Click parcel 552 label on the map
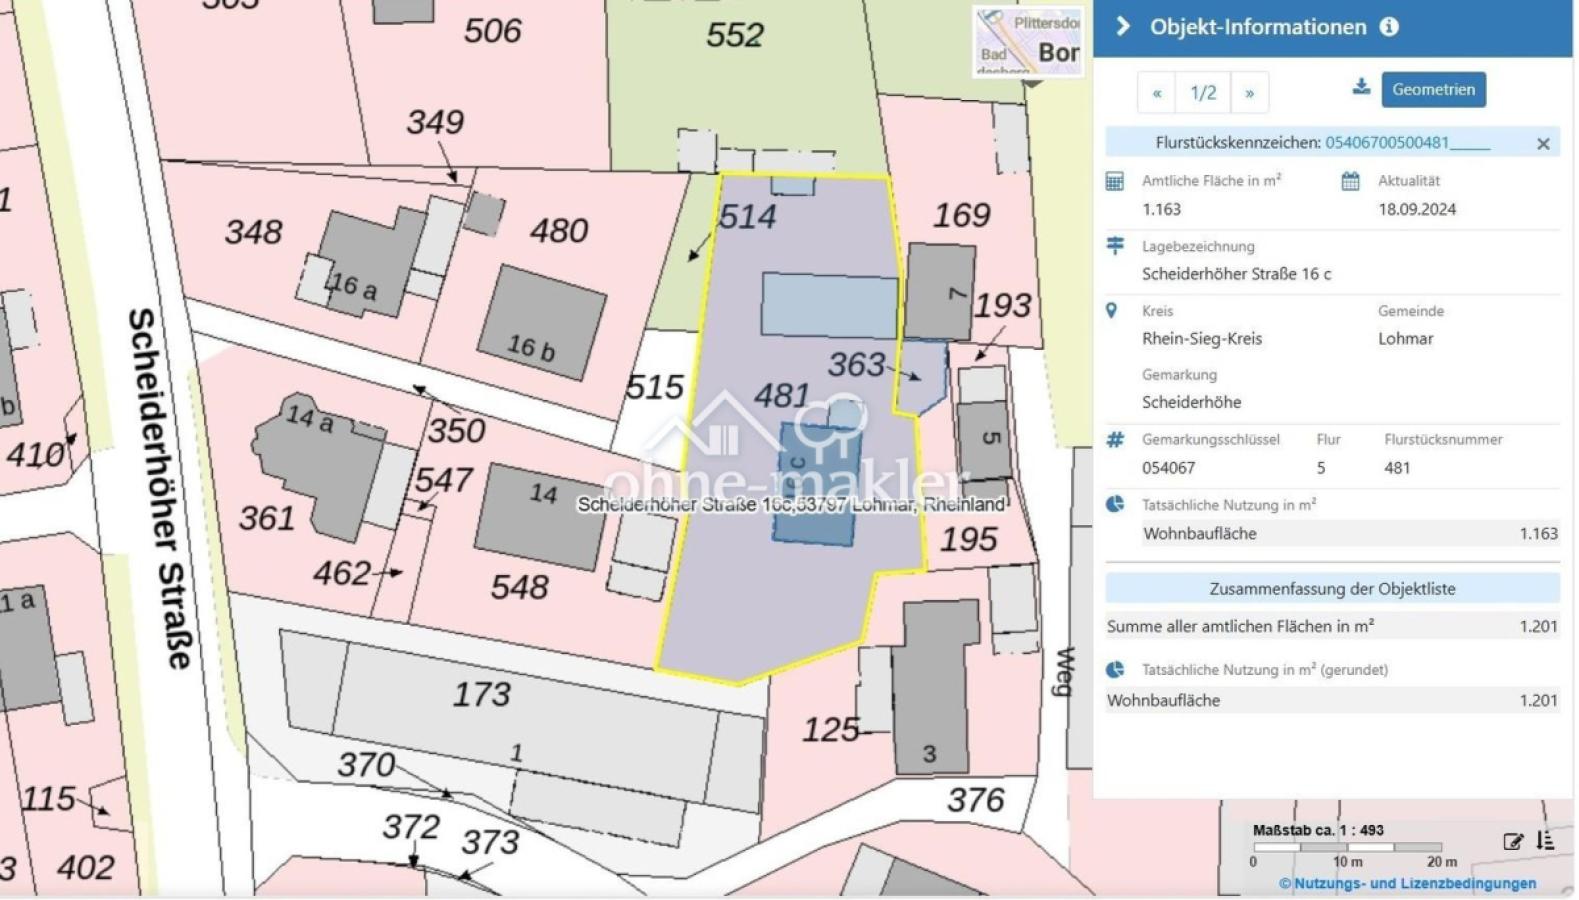 coord(735,35)
